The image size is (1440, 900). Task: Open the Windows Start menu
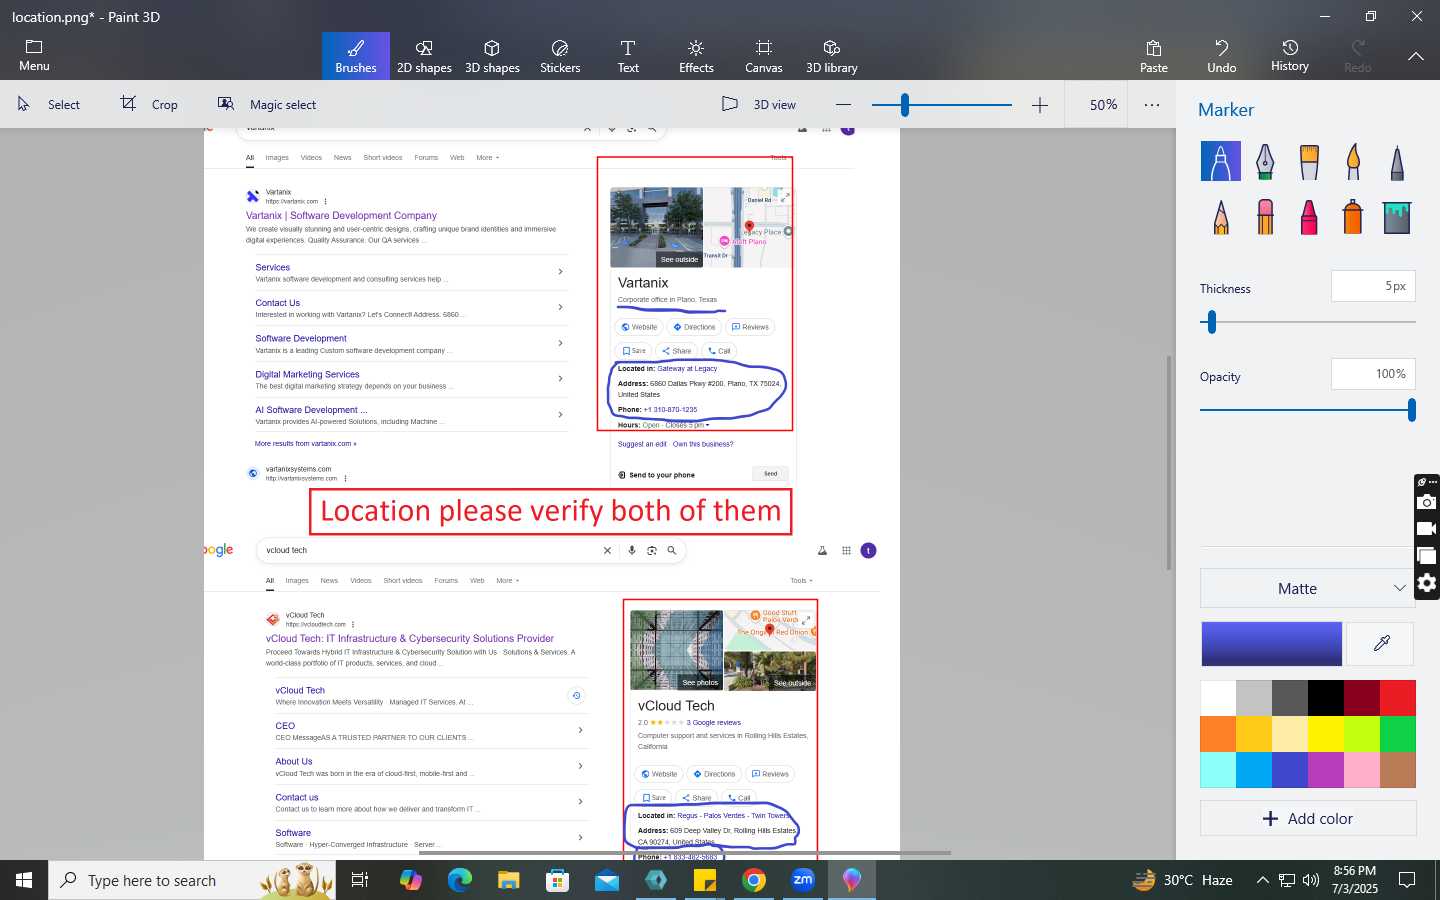[x=24, y=880]
